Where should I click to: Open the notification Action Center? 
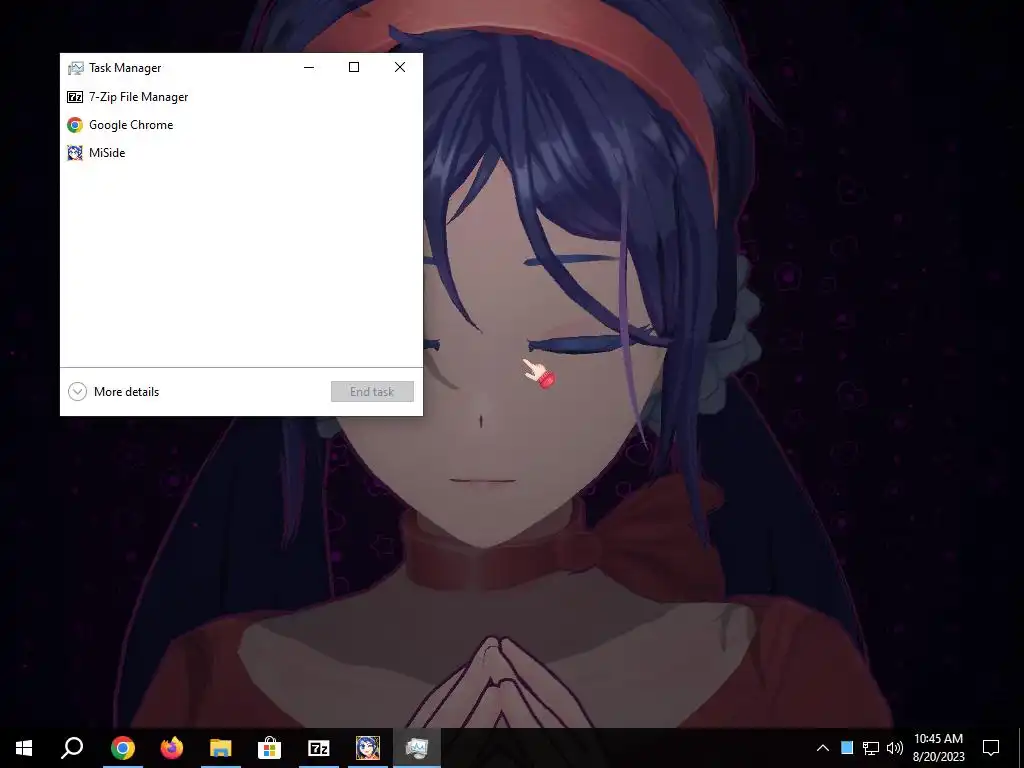click(991, 748)
